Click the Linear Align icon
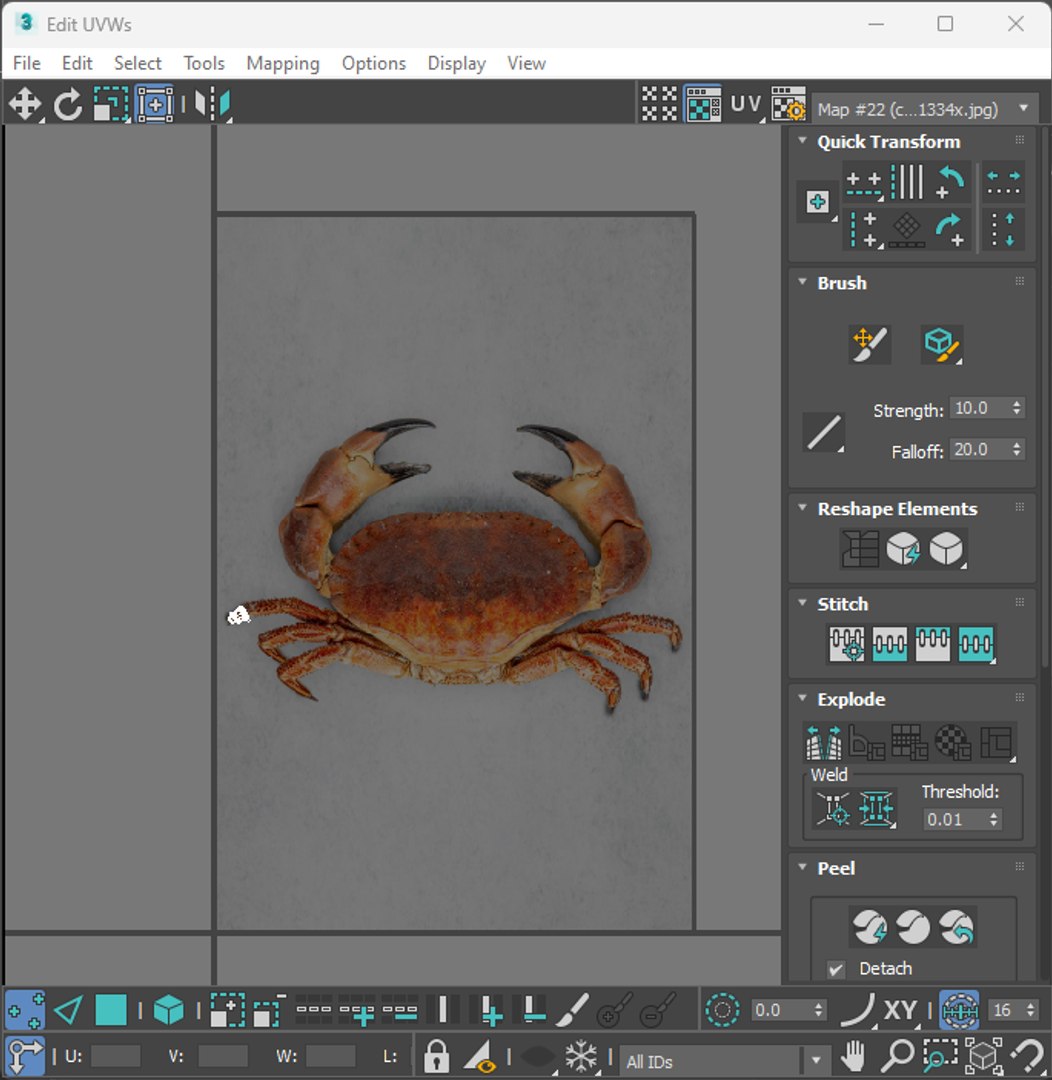This screenshot has height=1080, width=1052. [x=907, y=183]
